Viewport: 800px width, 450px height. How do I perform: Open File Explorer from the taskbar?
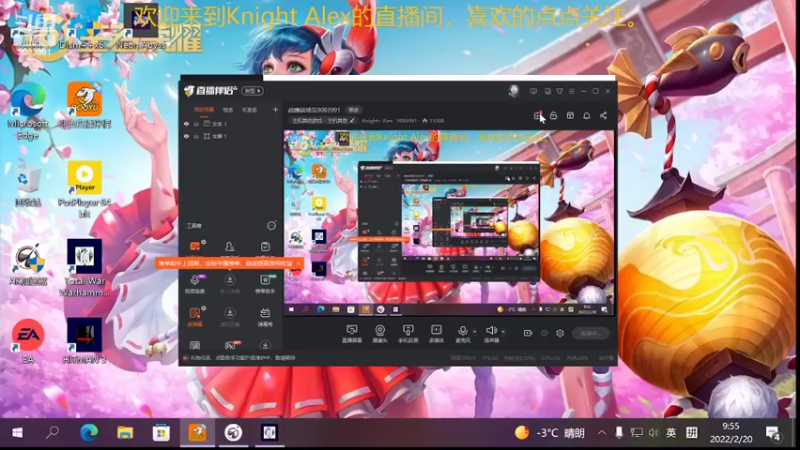click(125, 433)
